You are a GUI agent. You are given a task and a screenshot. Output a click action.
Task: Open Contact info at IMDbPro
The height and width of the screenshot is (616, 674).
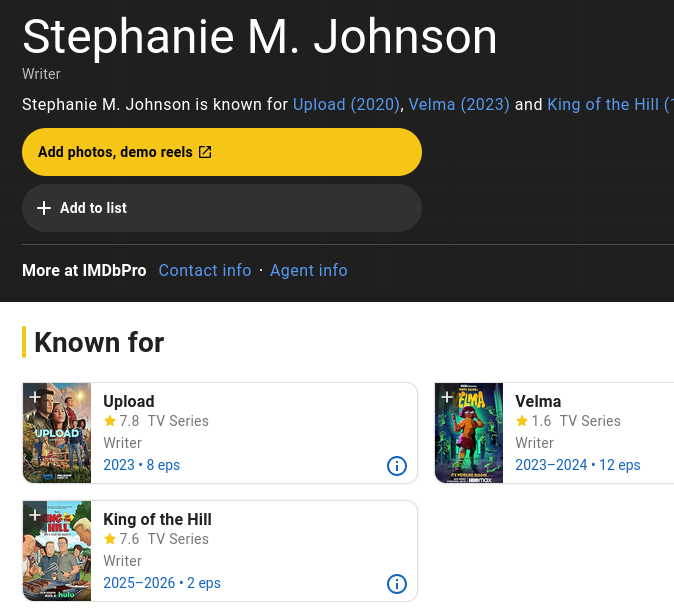tap(205, 270)
